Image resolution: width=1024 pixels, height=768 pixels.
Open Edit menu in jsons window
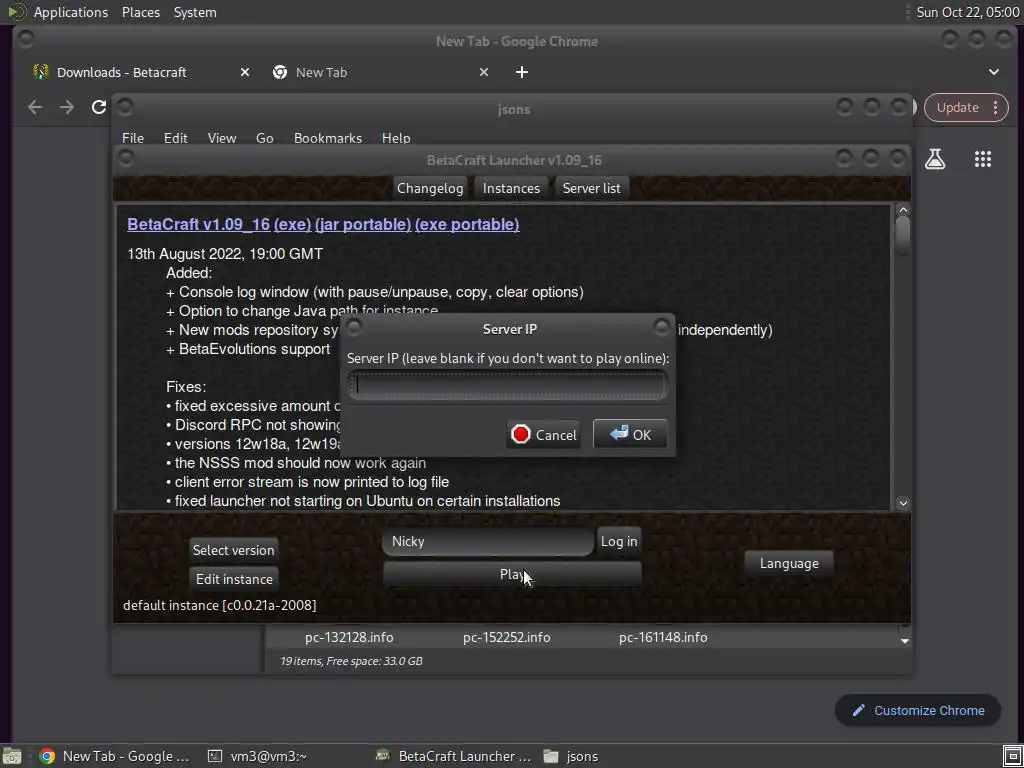coord(176,138)
